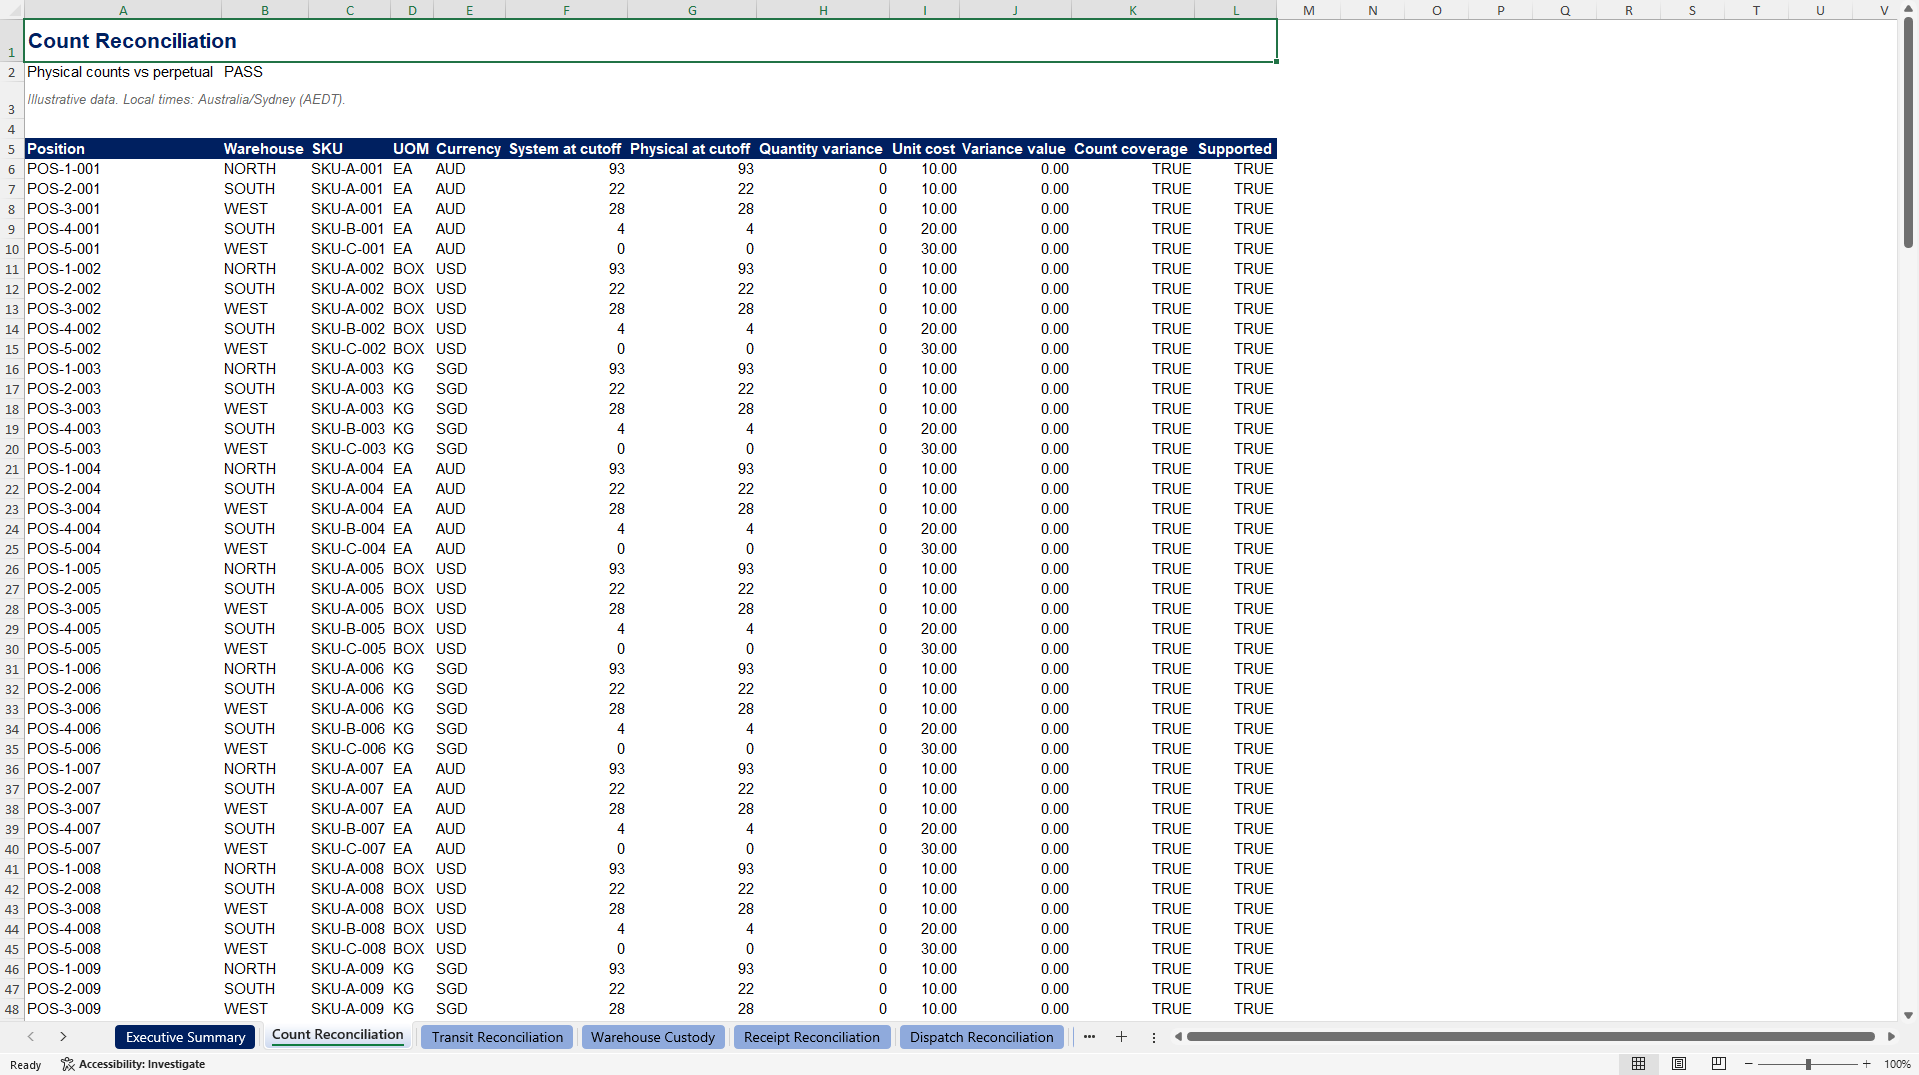Click the horizontal scrollbar thumb
Viewport: 1919px width, 1075px height.
(1530, 1037)
